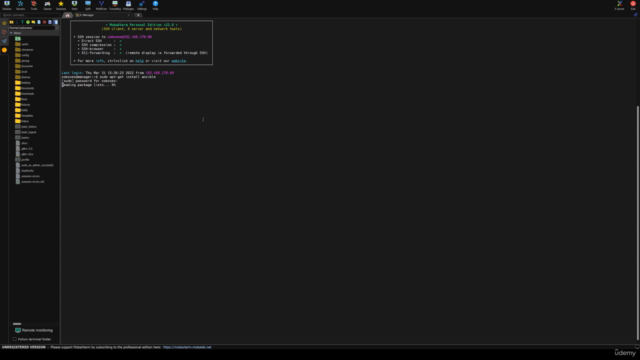The image size is (640, 360).
Task: Click the Split terminal icon
Action: (88, 5)
